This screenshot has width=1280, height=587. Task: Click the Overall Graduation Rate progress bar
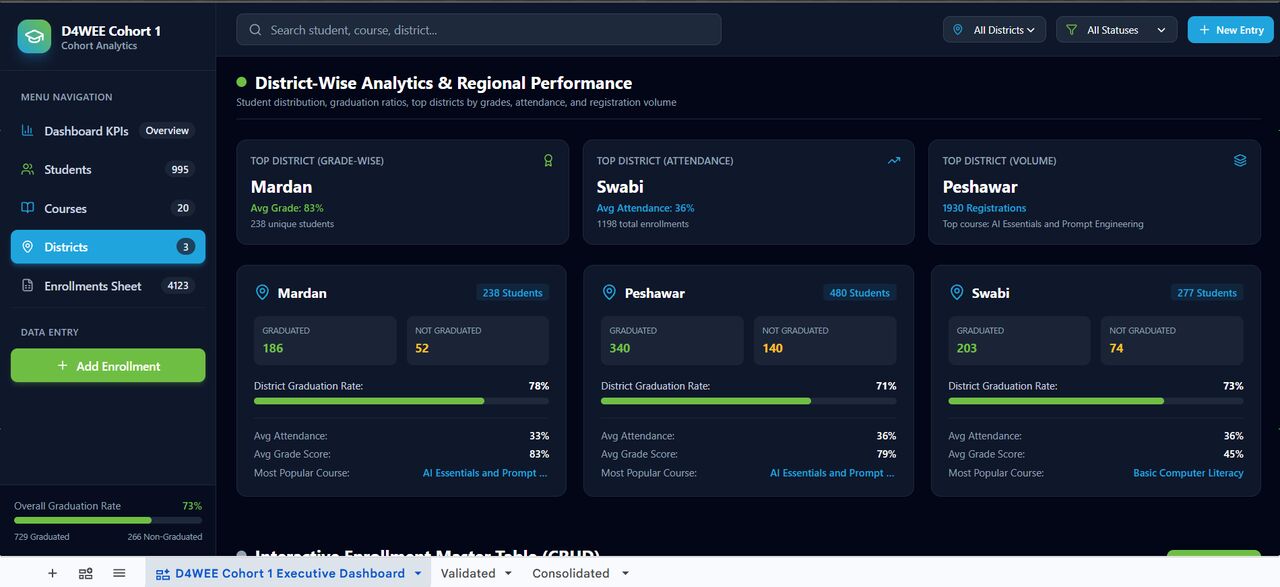[x=108, y=520]
